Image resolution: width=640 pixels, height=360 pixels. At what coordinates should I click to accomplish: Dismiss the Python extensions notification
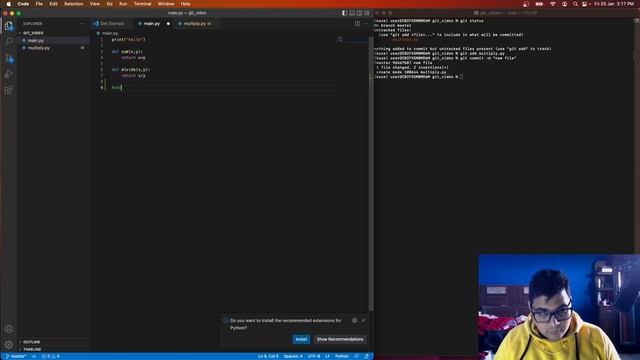click(363, 320)
